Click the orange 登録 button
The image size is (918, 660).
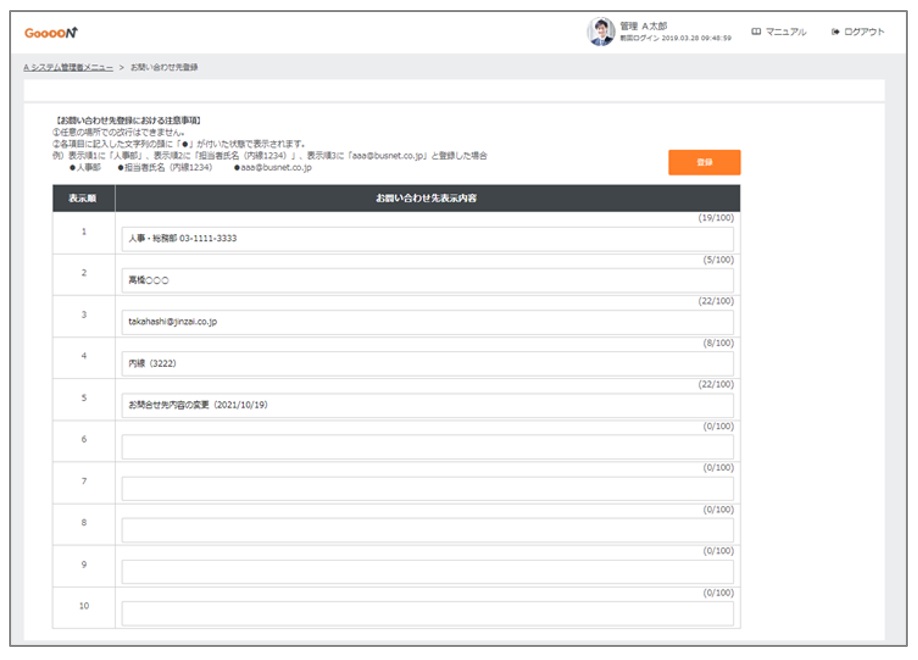[x=704, y=162]
